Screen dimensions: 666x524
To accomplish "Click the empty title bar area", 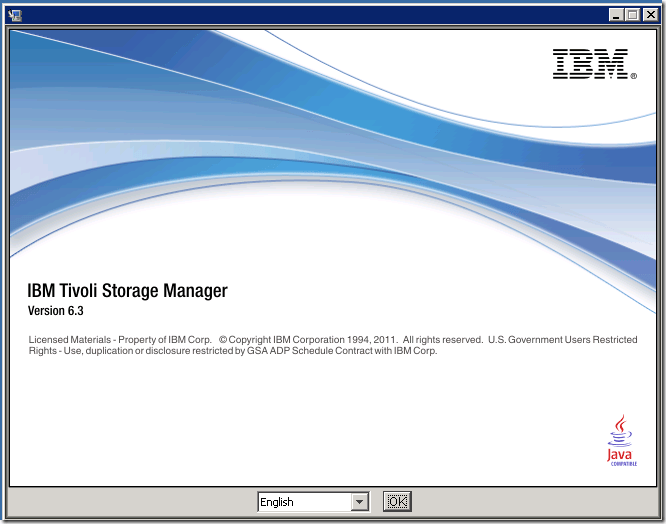I will tap(300, 15).
